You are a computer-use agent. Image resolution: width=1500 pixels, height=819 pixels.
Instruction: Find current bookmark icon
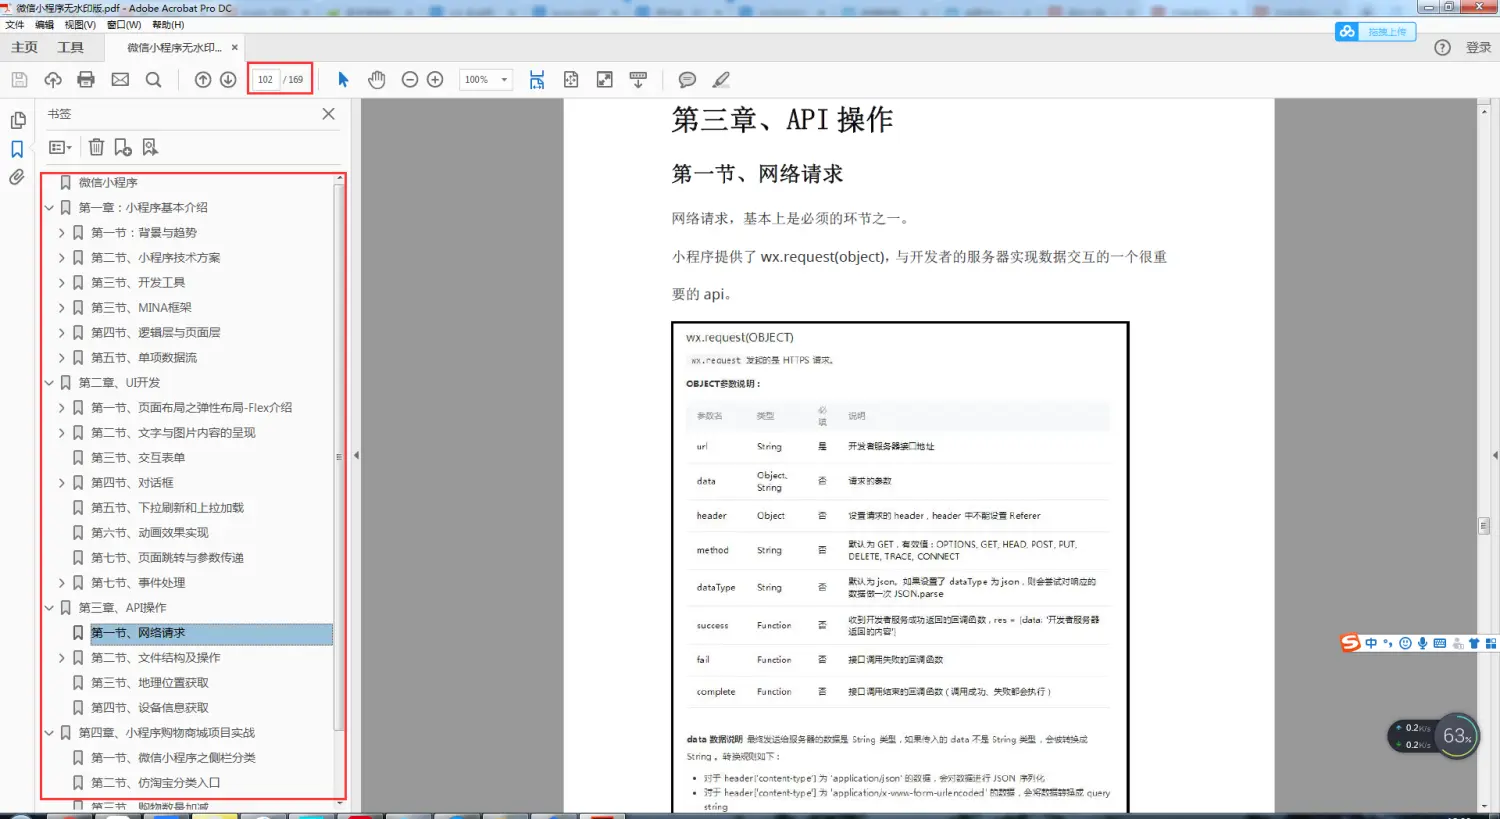150,147
